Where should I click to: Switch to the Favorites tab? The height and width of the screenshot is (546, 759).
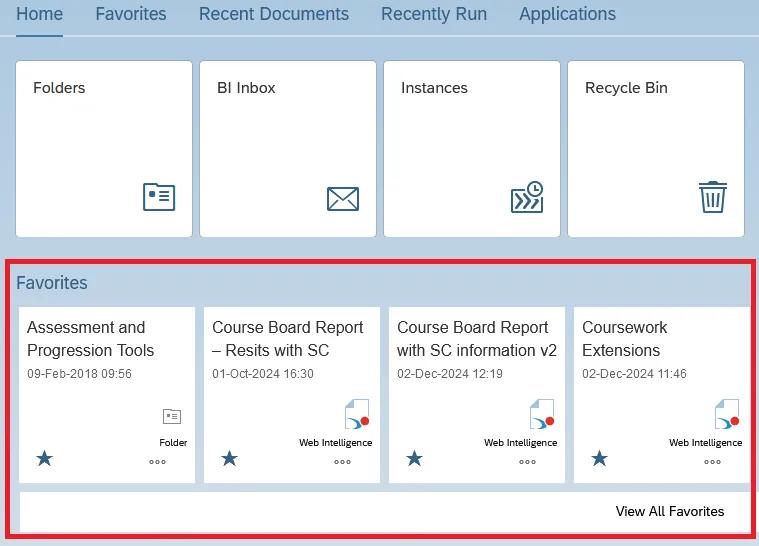pos(131,14)
